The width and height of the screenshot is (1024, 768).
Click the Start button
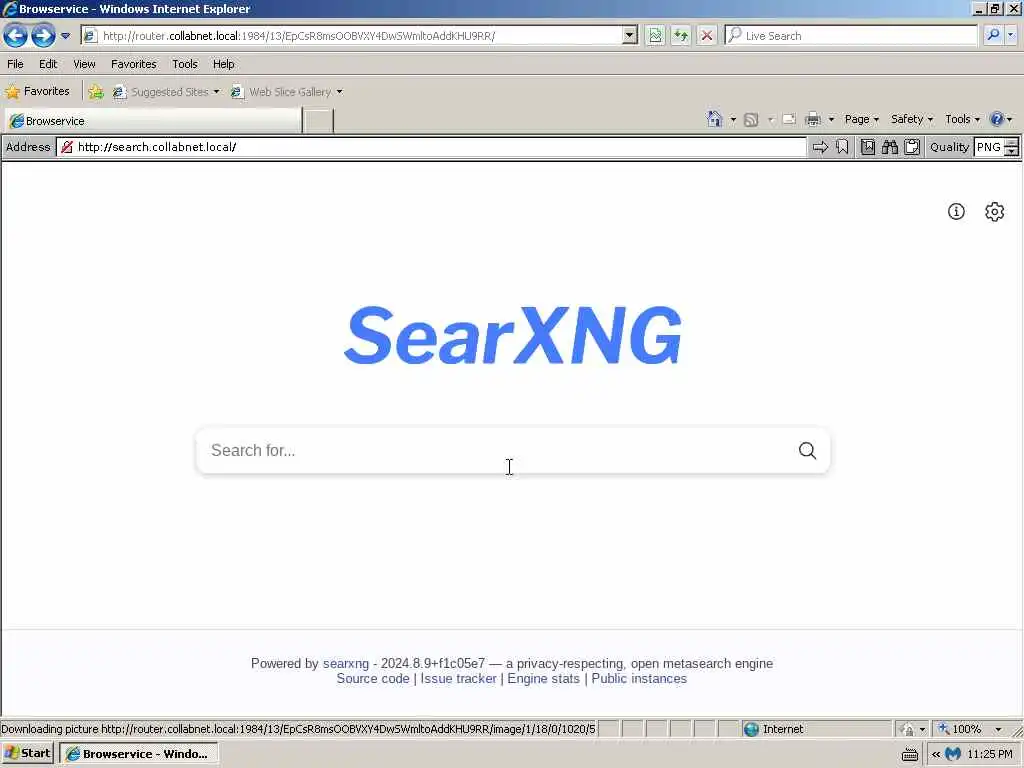click(x=28, y=754)
